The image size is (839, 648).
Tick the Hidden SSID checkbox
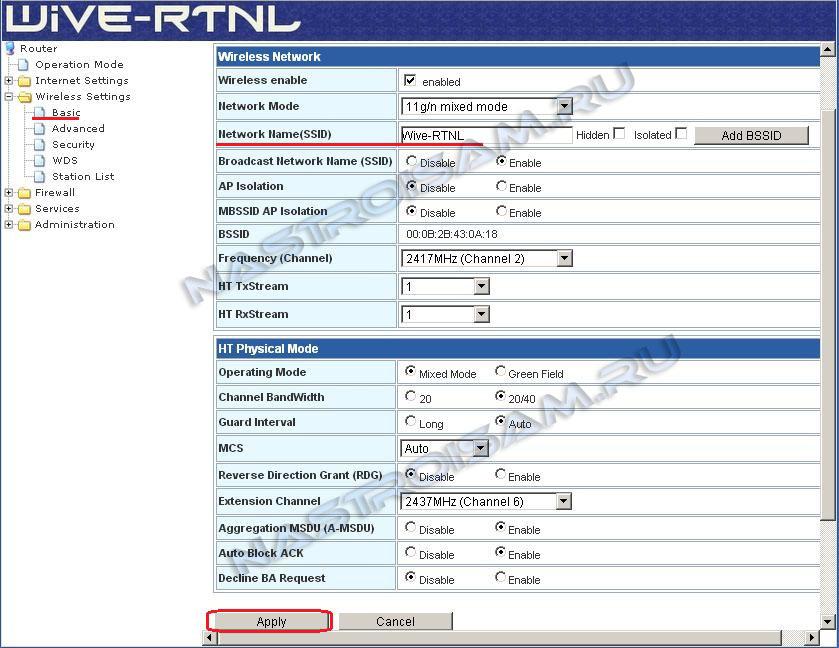click(619, 134)
